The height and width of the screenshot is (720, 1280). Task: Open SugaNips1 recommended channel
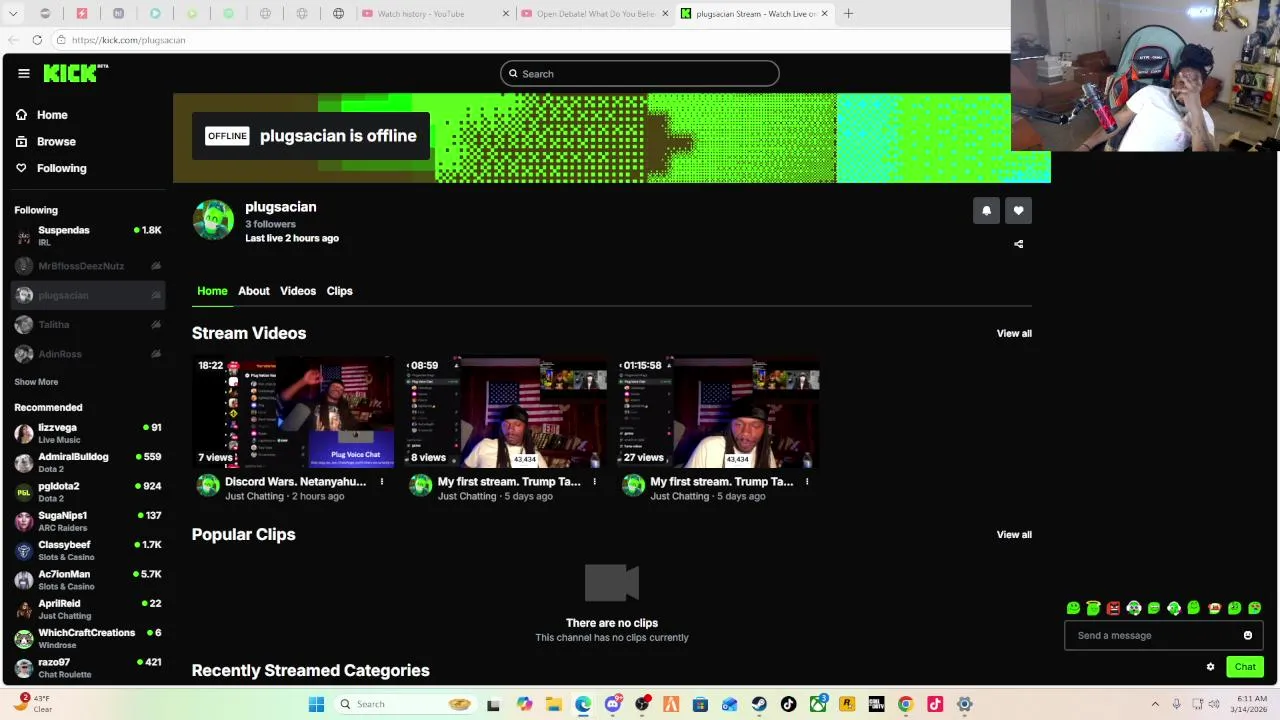click(x=88, y=522)
